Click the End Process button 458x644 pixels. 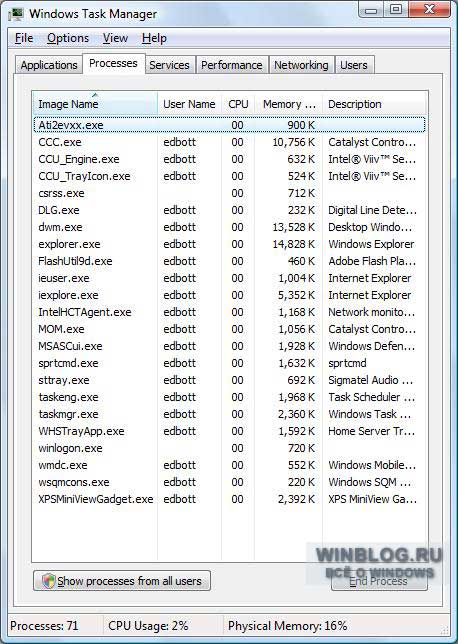(379, 581)
